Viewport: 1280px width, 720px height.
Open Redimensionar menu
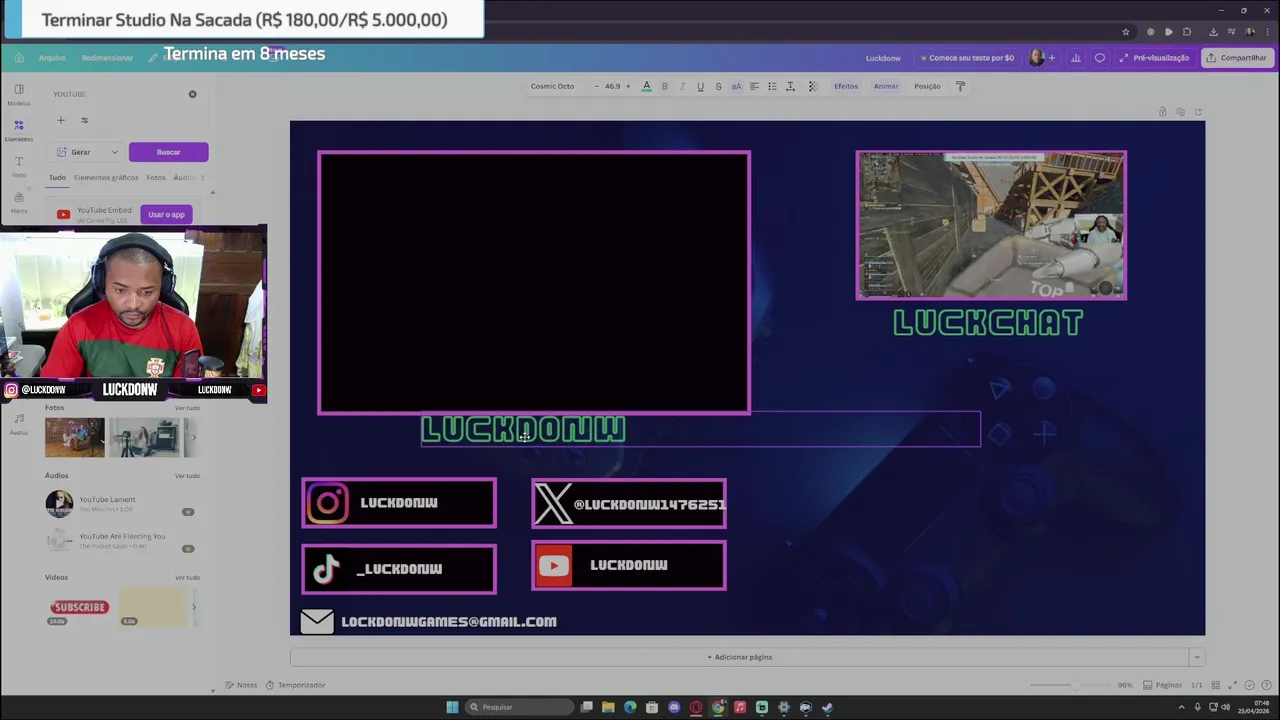pyautogui.click(x=107, y=58)
